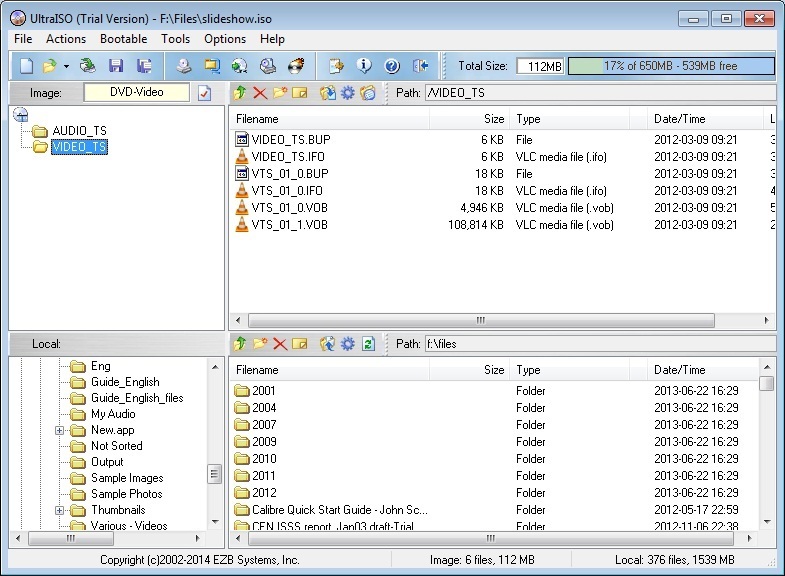Select the VIDEO_TS folder in the image tree
The height and width of the screenshot is (576, 785).
pos(80,147)
